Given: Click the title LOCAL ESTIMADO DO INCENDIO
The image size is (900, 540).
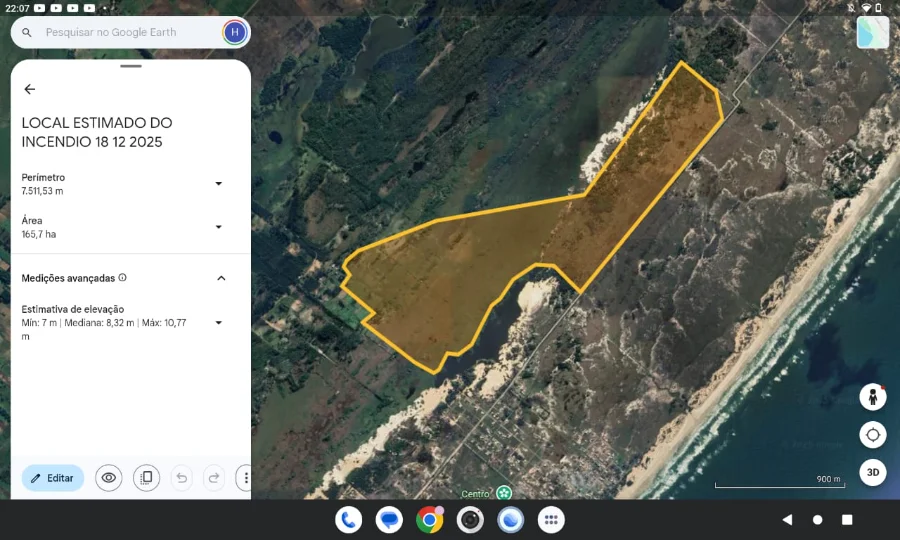Looking at the screenshot, I should pyautogui.click(x=96, y=132).
